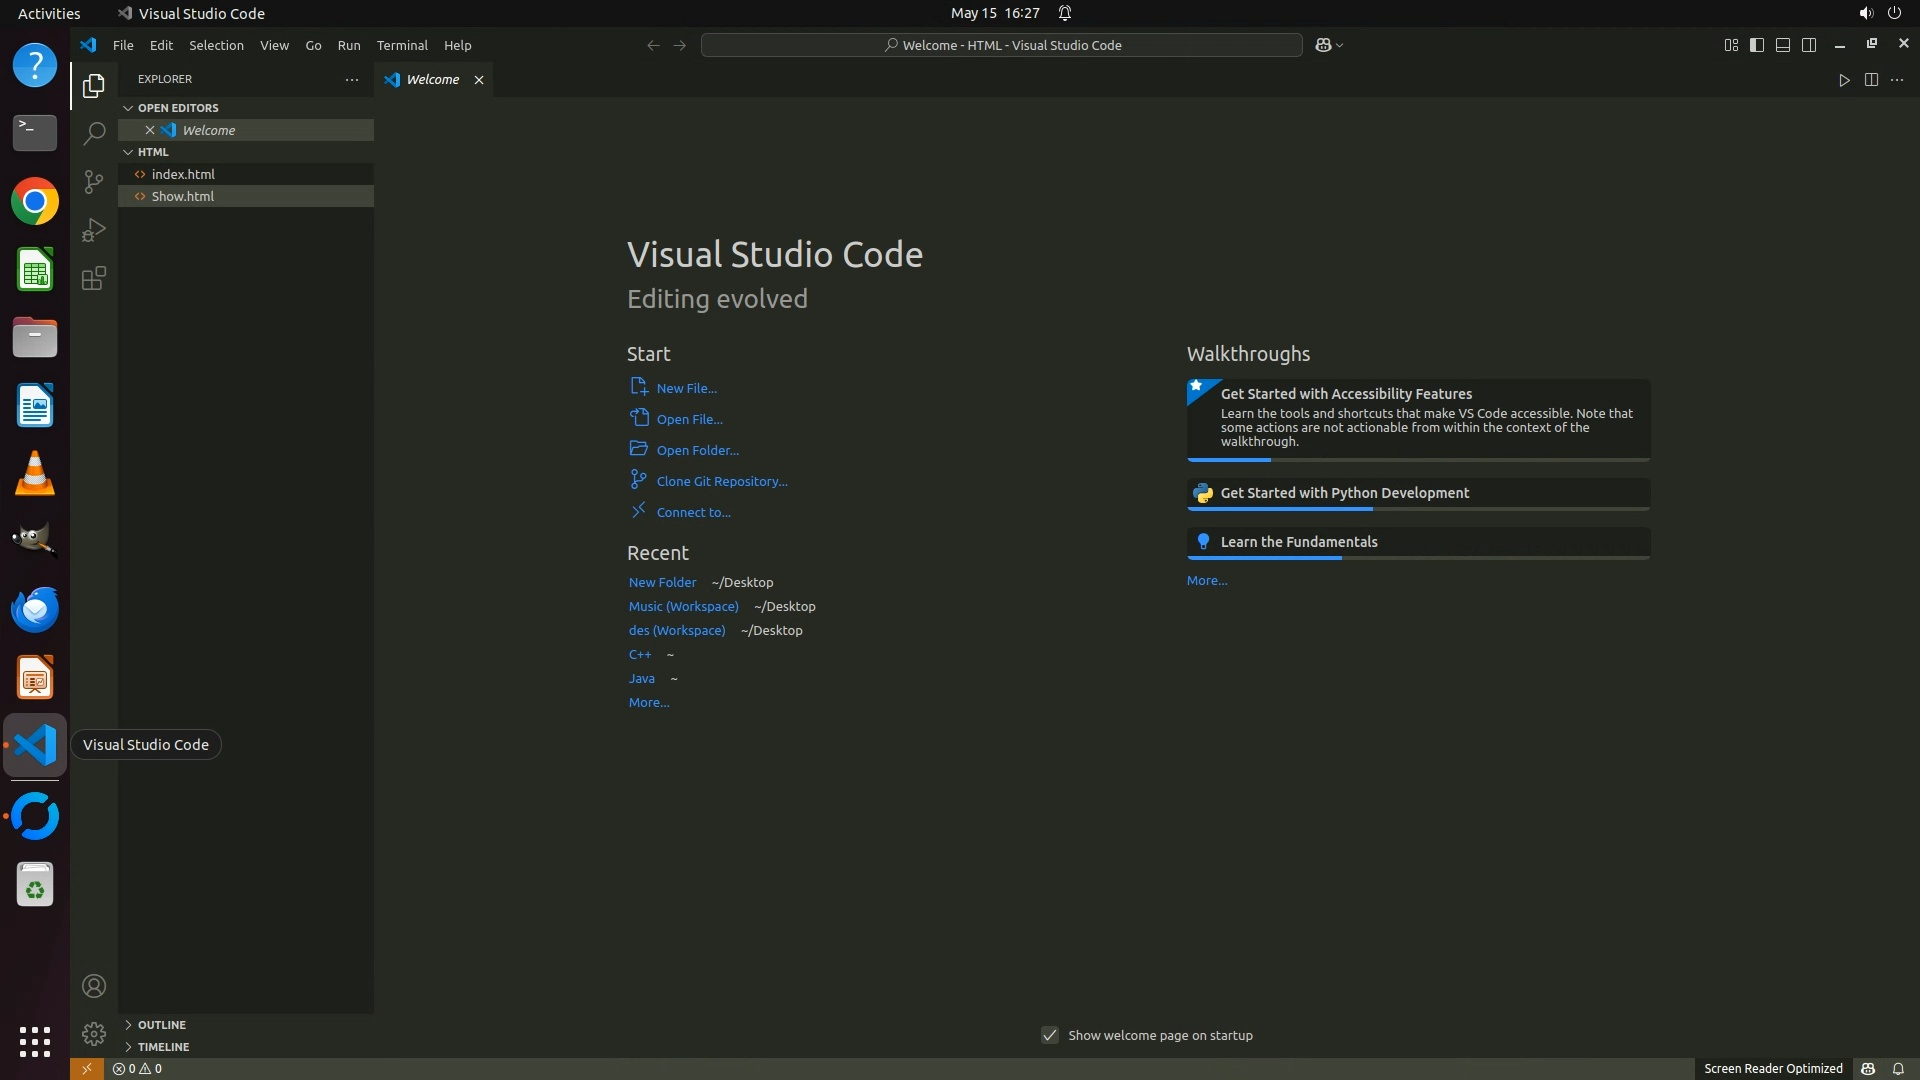Open the Extensions view icon
Image resolution: width=1920 pixels, height=1080 pixels.
[x=94, y=278]
